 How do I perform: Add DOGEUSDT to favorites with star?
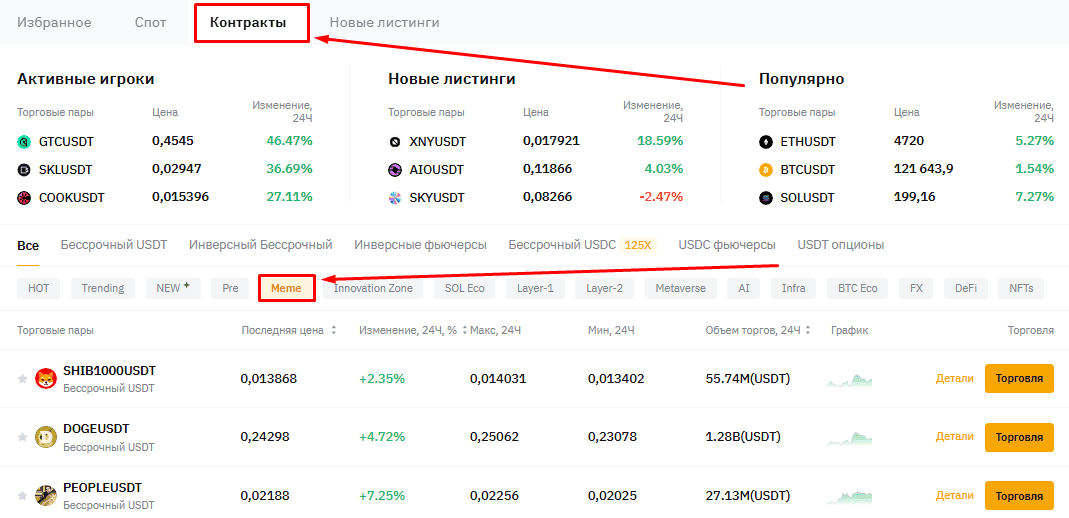click(x=22, y=436)
